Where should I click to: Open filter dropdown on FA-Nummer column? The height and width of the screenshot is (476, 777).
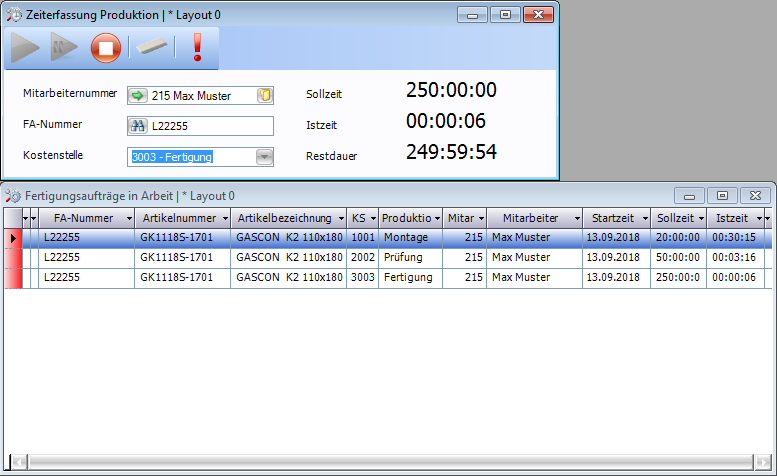129,218
